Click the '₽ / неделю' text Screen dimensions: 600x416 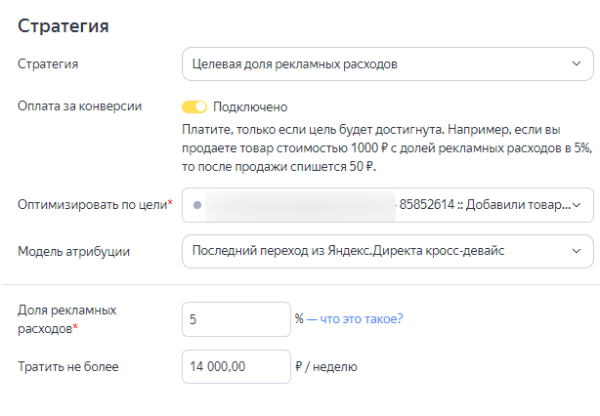tap(326, 367)
